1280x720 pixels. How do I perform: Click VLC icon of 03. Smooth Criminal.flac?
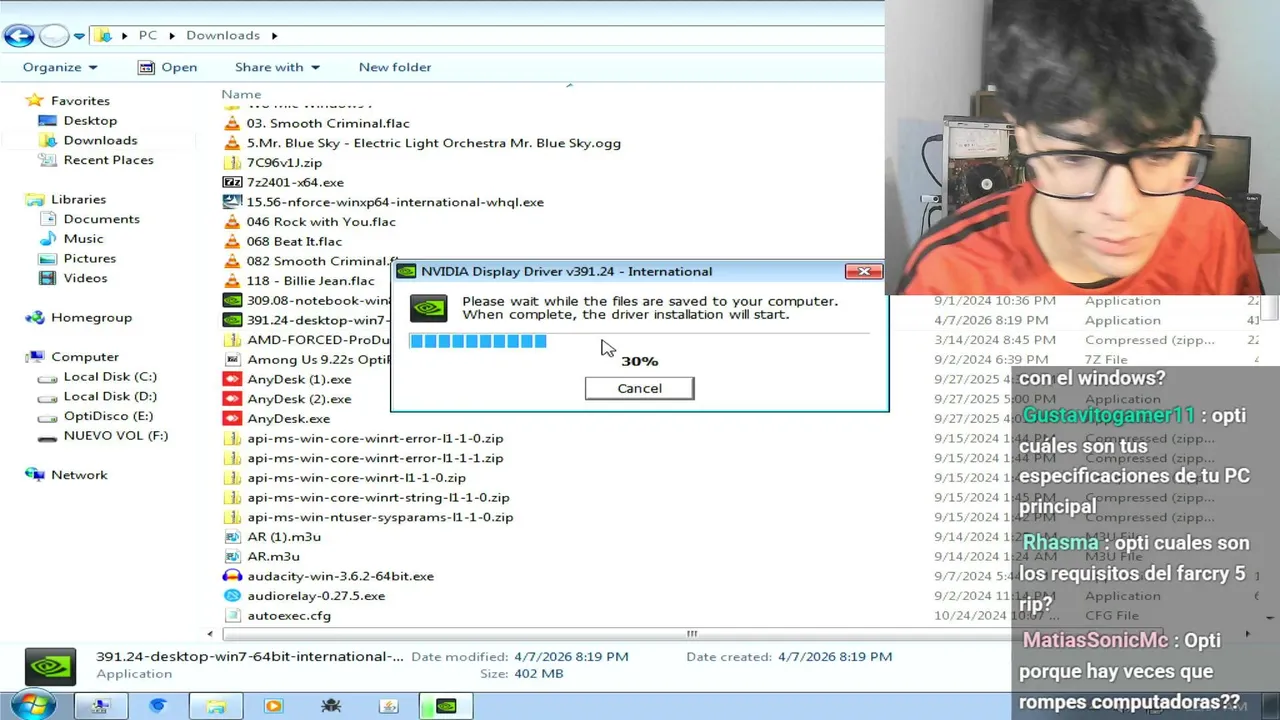click(x=232, y=123)
